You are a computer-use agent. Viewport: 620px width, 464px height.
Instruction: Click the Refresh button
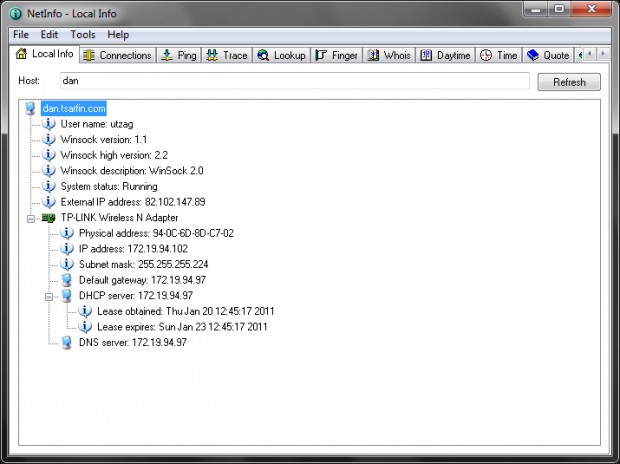(x=569, y=82)
